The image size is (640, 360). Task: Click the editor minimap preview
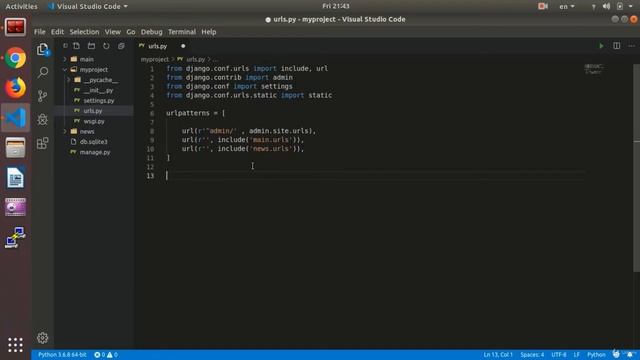point(593,69)
